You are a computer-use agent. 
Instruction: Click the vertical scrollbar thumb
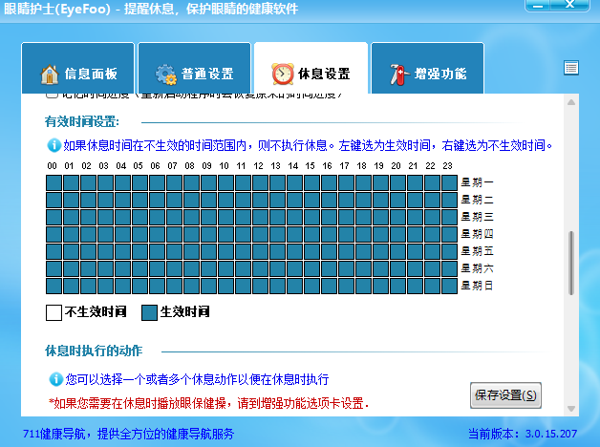[572, 262]
